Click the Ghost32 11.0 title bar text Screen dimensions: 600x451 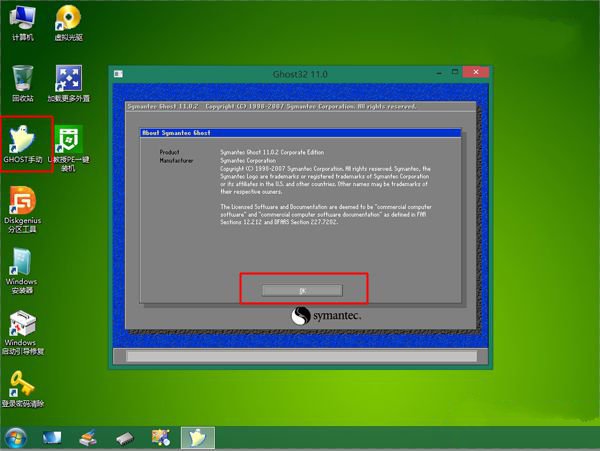click(x=300, y=74)
